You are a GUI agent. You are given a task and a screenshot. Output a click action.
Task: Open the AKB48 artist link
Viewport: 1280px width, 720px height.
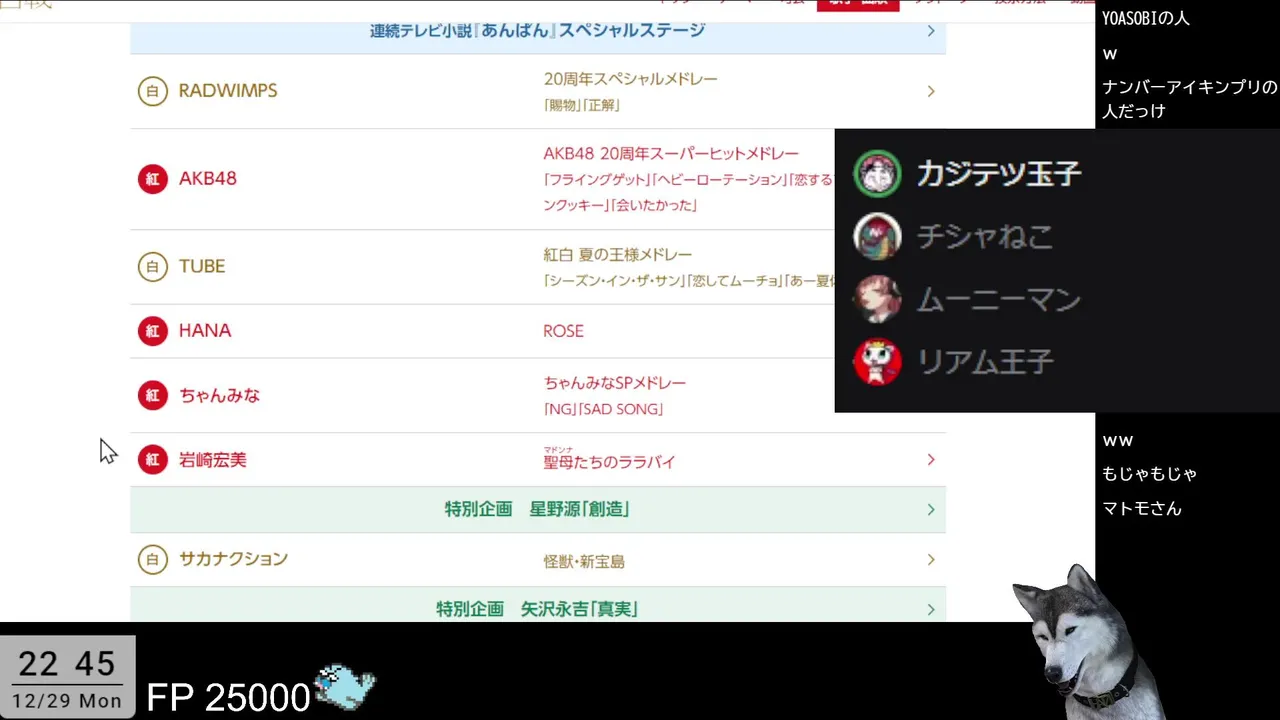(x=208, y=179)
